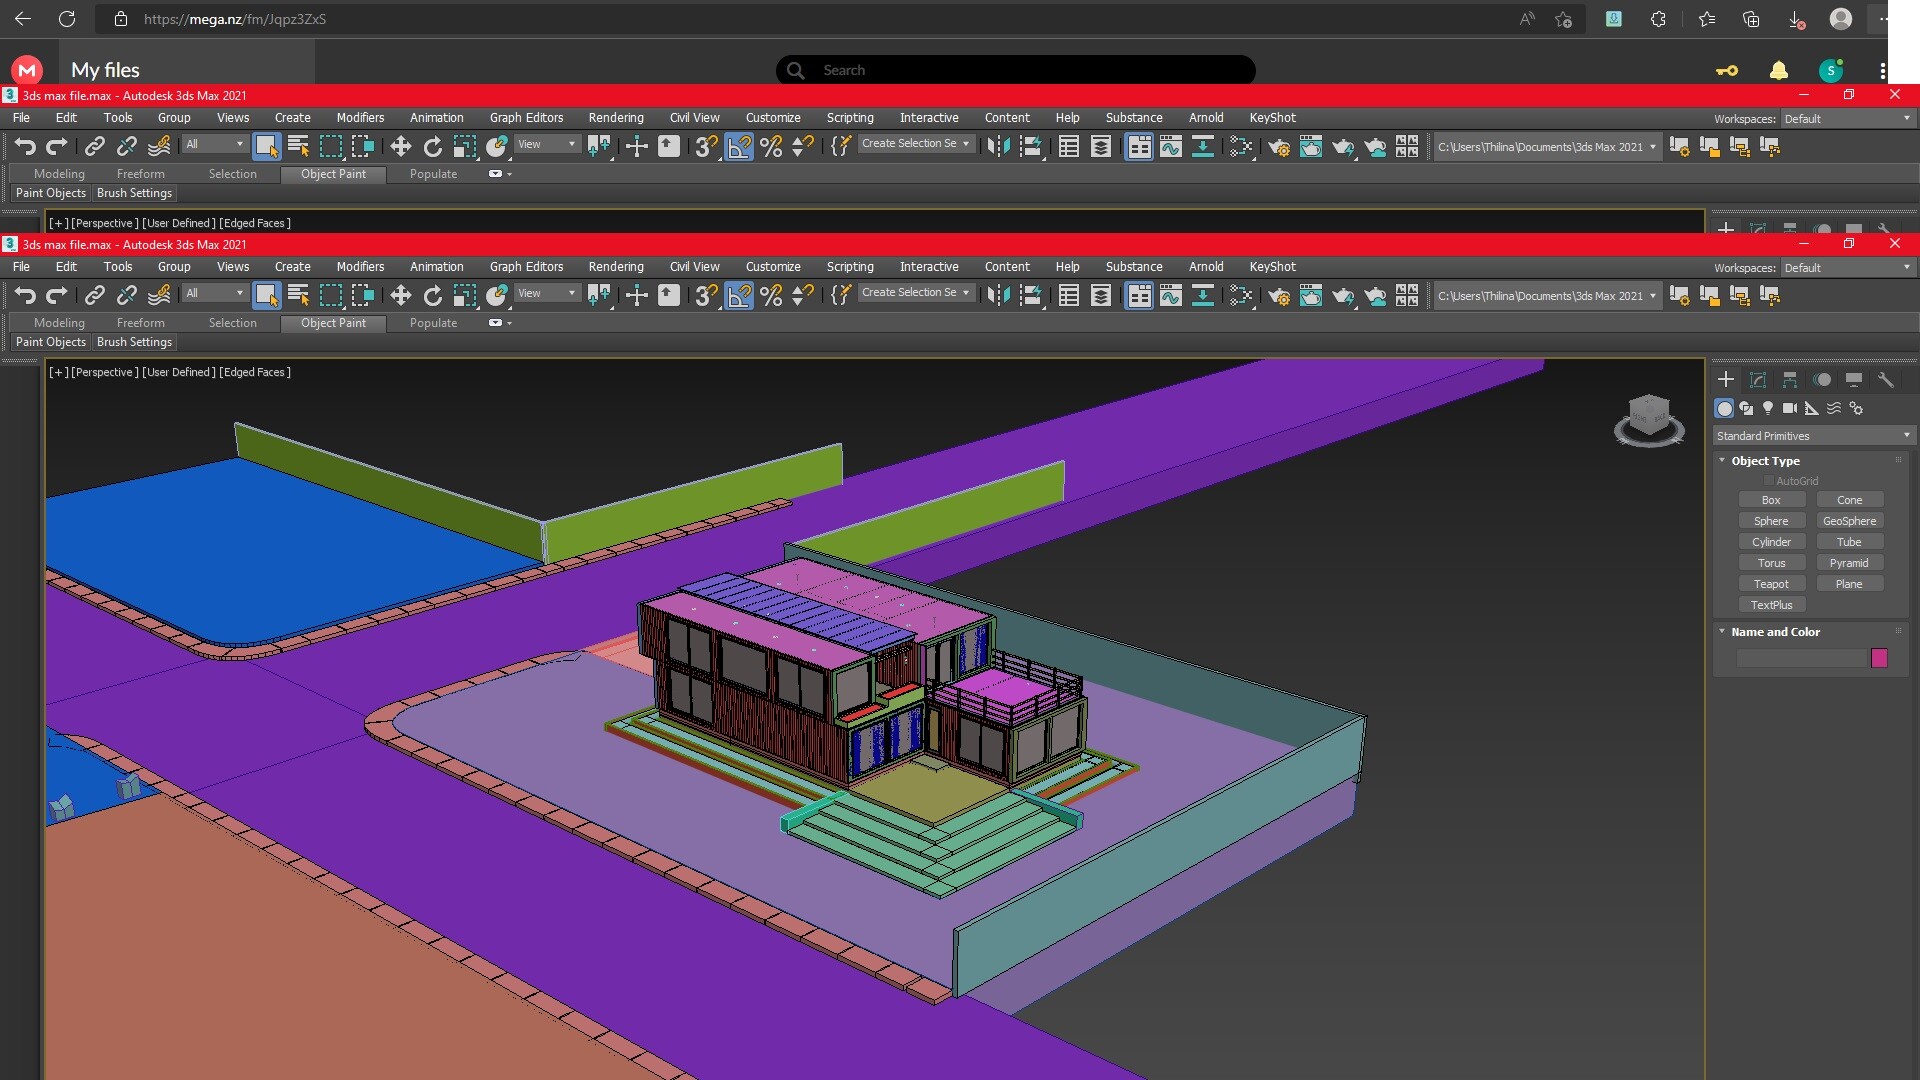Switch to the Hierarchy command panel tab

point(1789,380)
